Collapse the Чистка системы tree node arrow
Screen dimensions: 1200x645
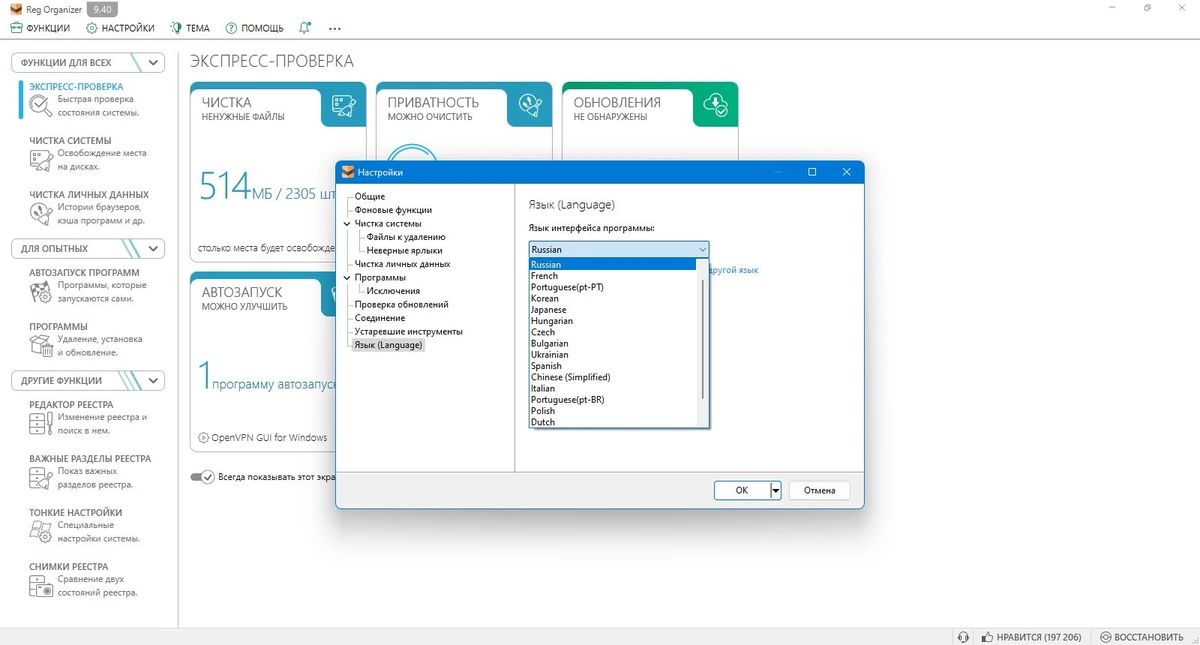pyautogui.click(x=347, y=224)
